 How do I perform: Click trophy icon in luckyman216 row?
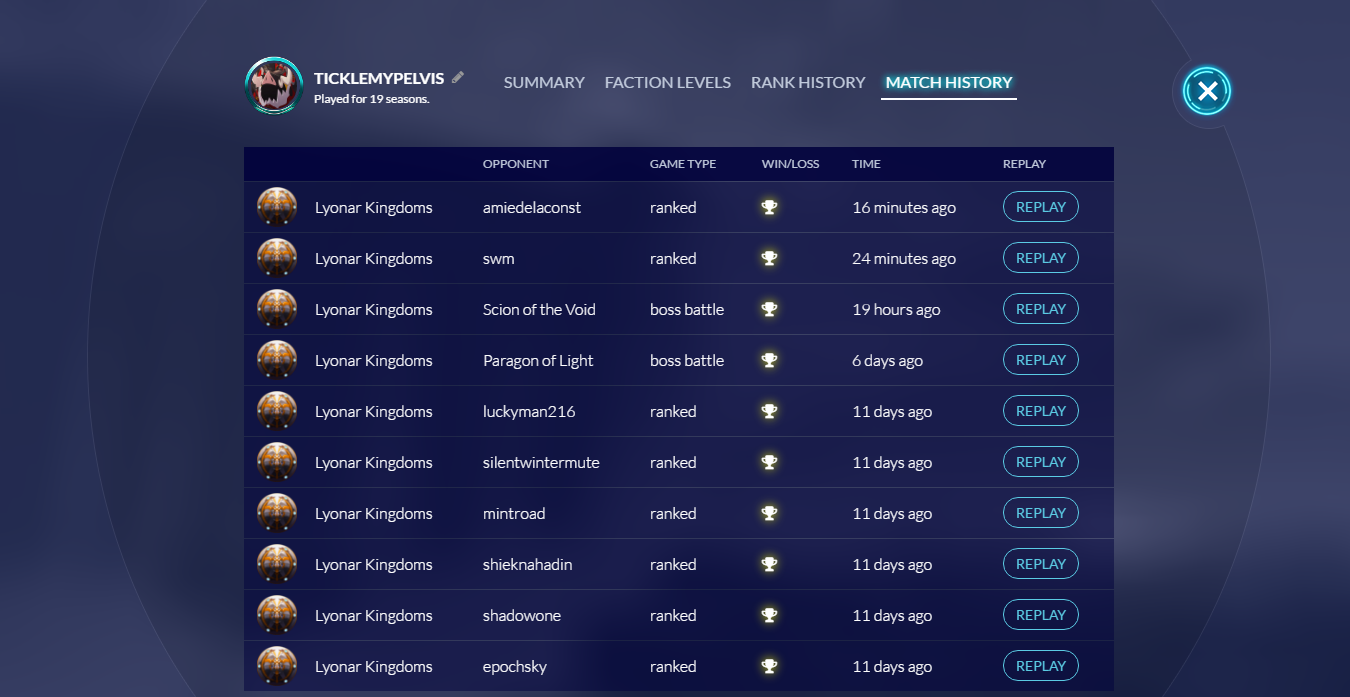pyautogui.click(x=769, y=411)
